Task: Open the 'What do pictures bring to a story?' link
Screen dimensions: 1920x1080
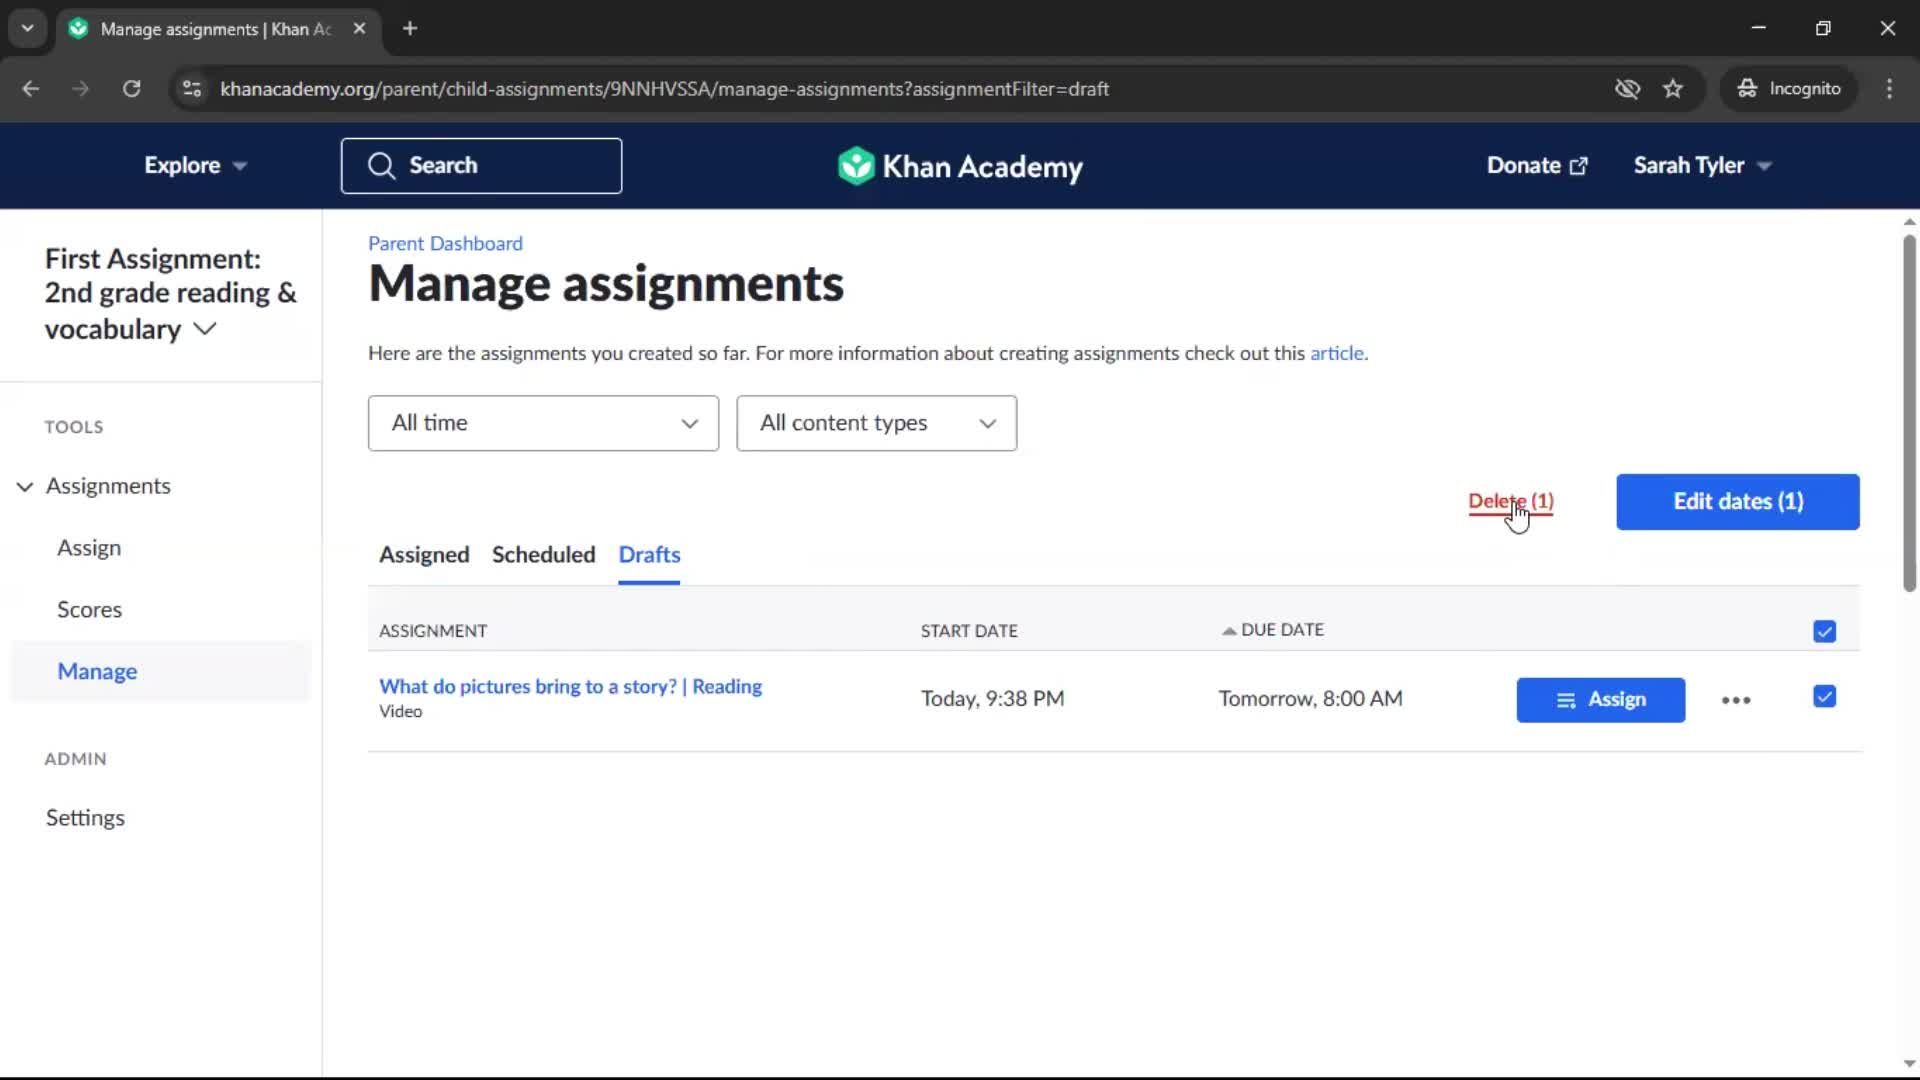Action: click(x=570, y=687)
